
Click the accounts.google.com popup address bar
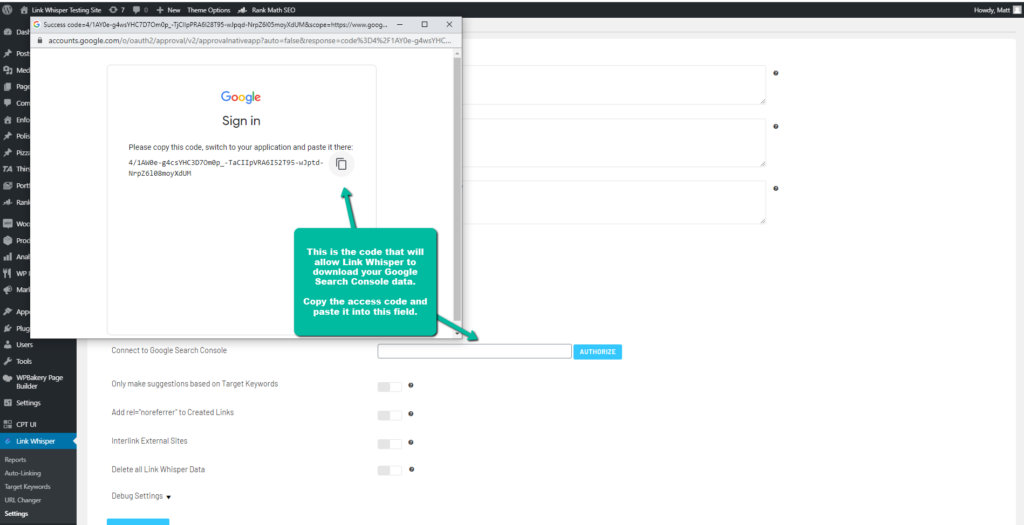(x=249, y=40)
